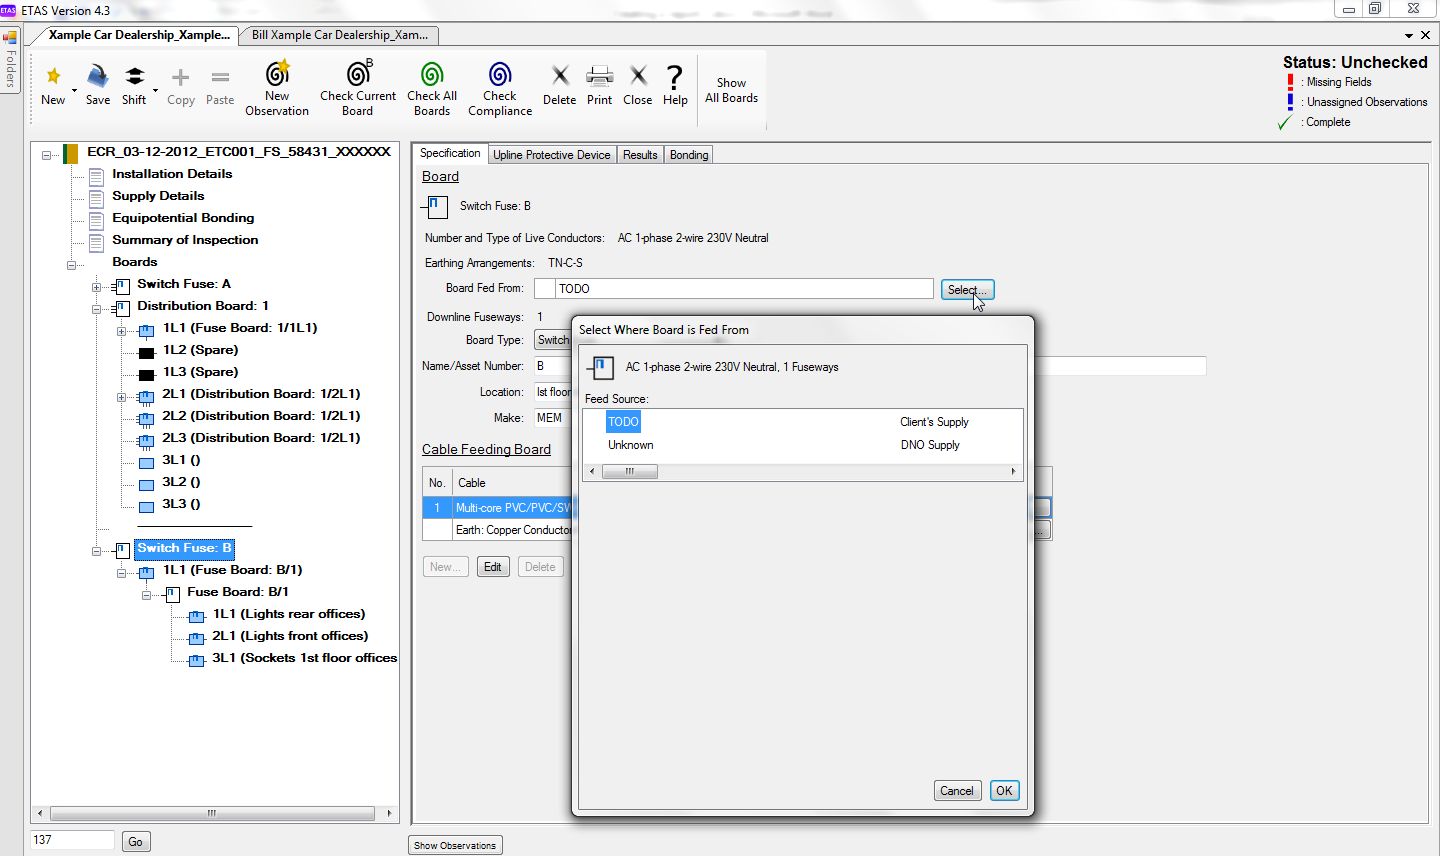
Task: Click the Close X toolbar icon
Action: point(638,75)
